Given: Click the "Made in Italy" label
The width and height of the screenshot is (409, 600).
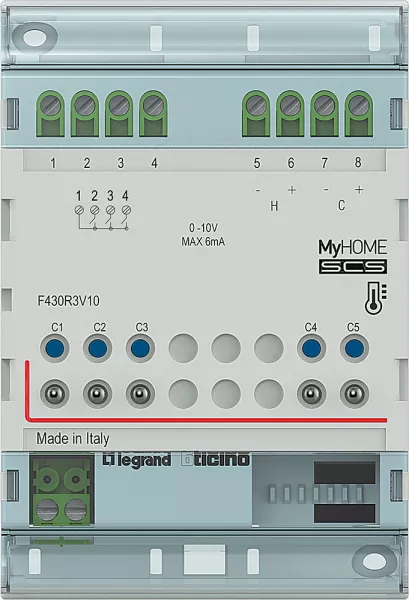Looking at the screenshot, I should pos(73,439).
